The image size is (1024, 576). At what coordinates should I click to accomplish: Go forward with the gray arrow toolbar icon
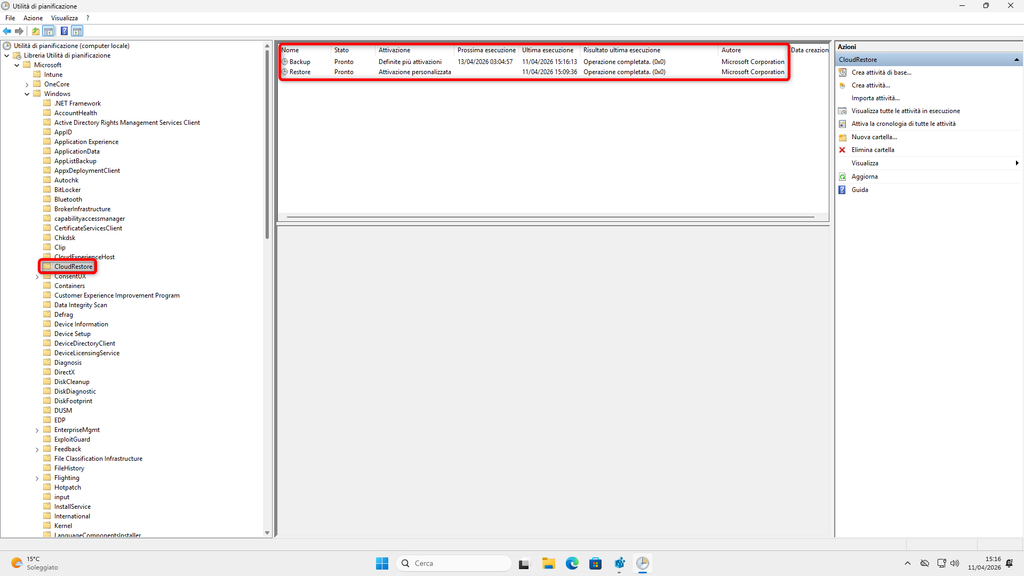pos(19,31)
